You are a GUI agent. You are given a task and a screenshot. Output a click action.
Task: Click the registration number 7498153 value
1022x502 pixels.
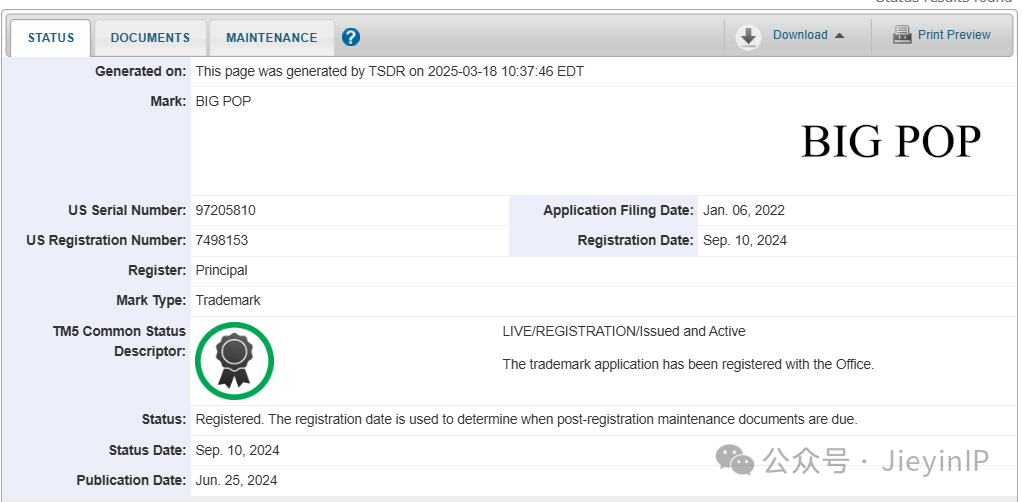point(222,241)
